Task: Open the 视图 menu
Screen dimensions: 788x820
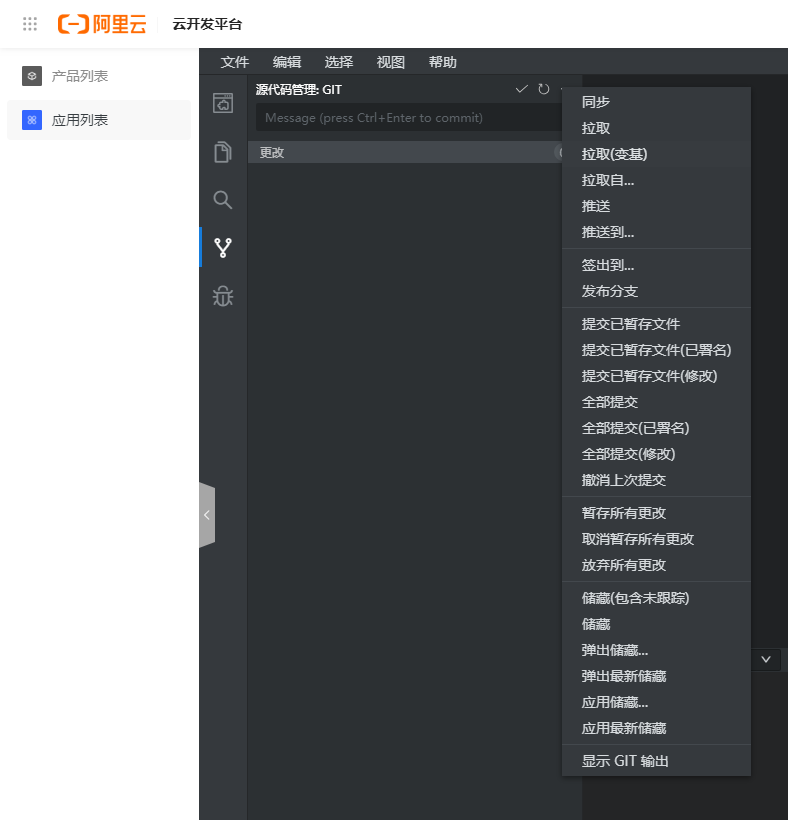Action: [x=391, y=62]
